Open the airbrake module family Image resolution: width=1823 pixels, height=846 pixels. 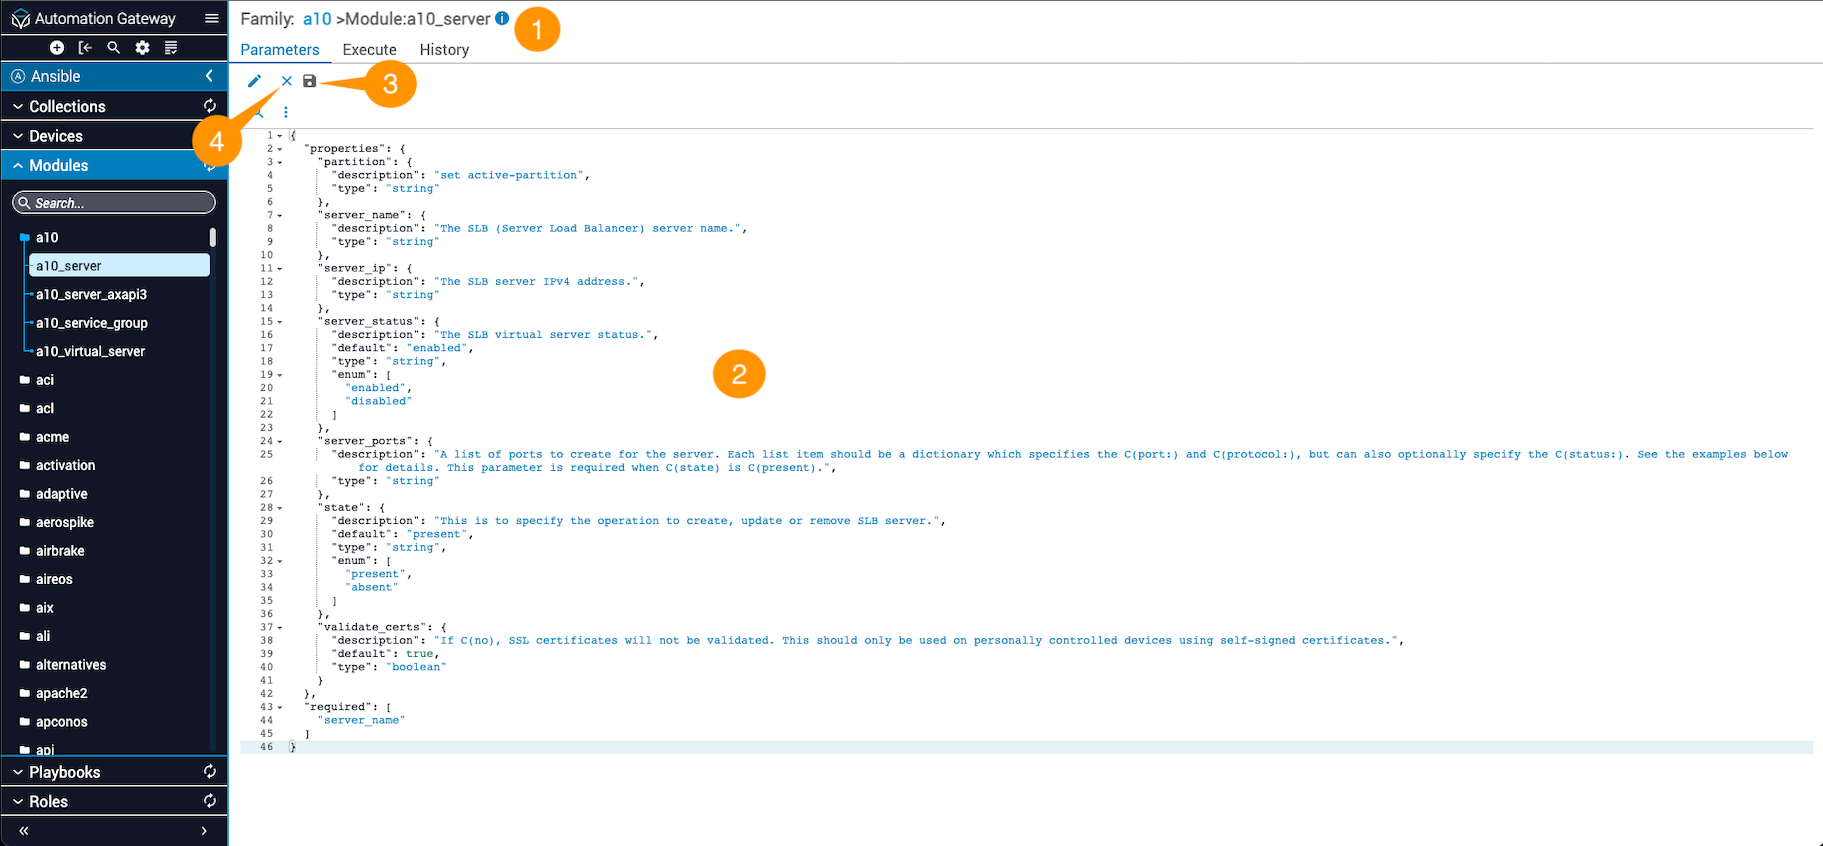pos(60,551)
